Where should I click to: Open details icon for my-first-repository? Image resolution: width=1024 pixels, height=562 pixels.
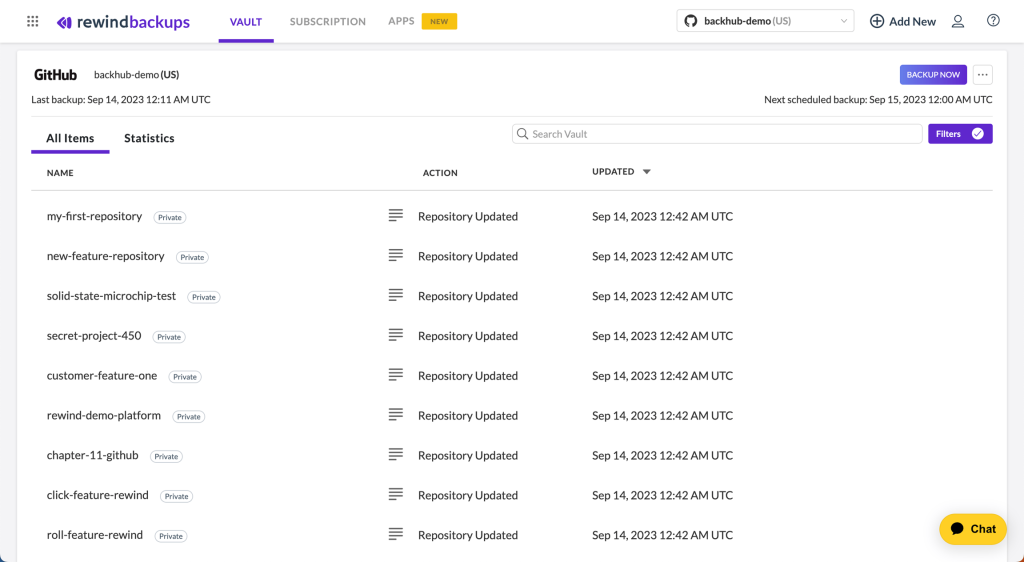[396, 215]
